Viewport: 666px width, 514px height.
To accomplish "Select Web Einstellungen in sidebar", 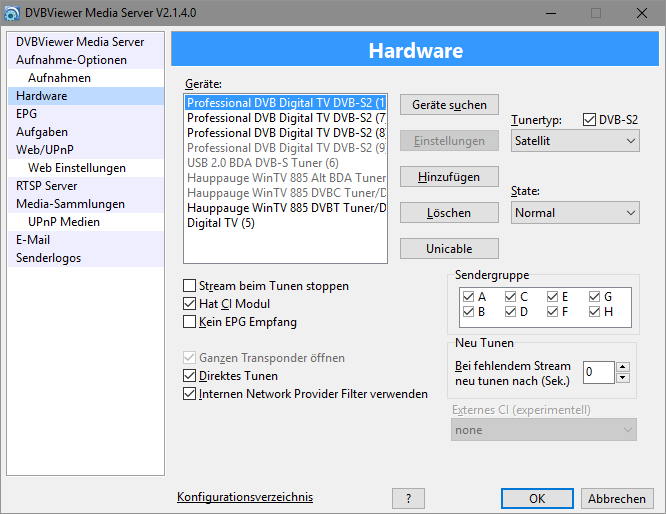I will click(x=86, y=168).
